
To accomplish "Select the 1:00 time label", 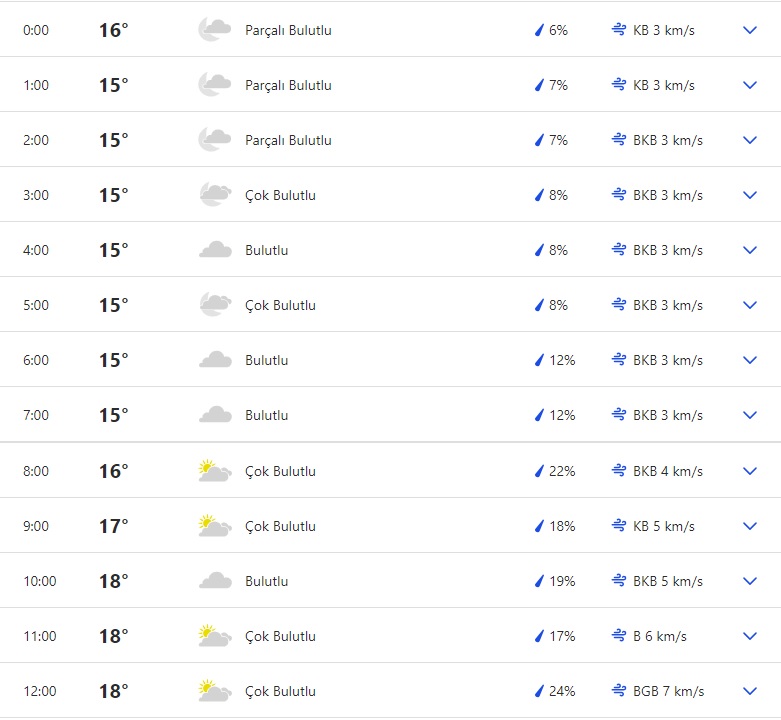I will coord(36,85).
